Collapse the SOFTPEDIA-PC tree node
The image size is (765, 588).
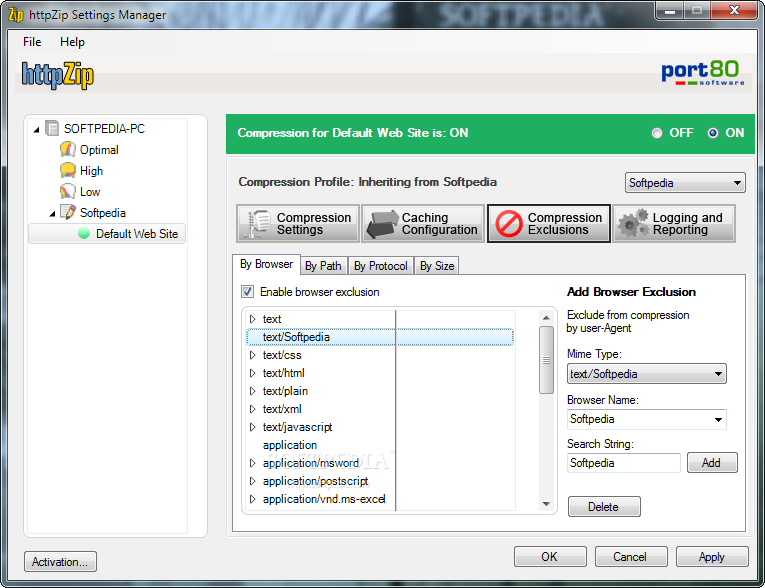[x=37, y=129]
